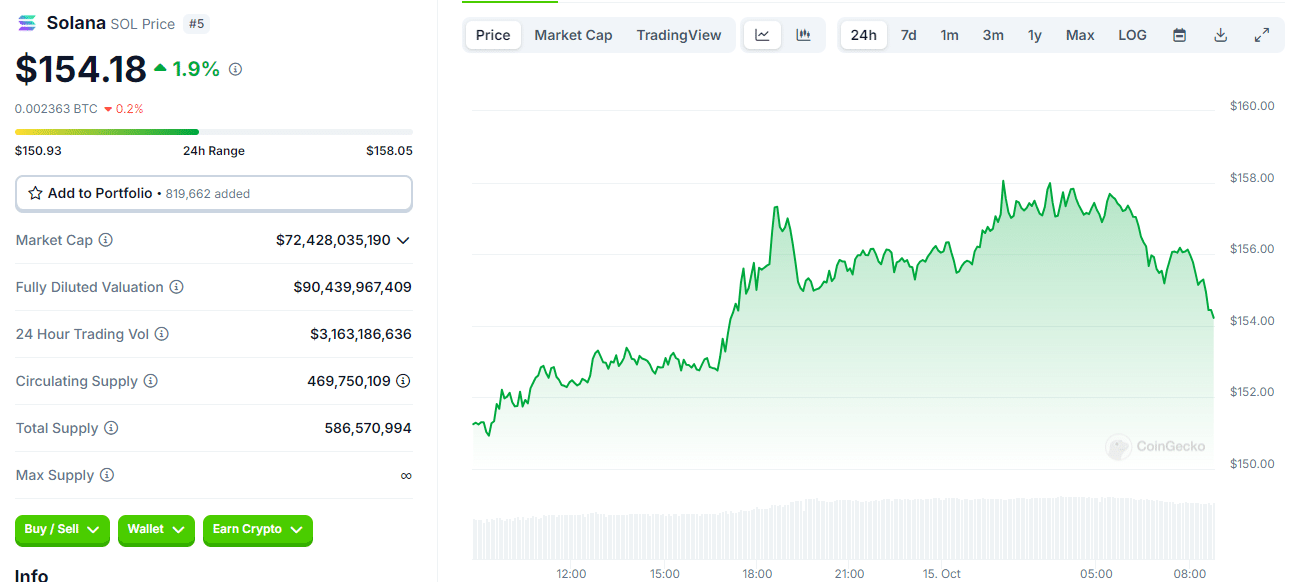
Task: Select the Max time range
Action: click(x=1080, y=35)
